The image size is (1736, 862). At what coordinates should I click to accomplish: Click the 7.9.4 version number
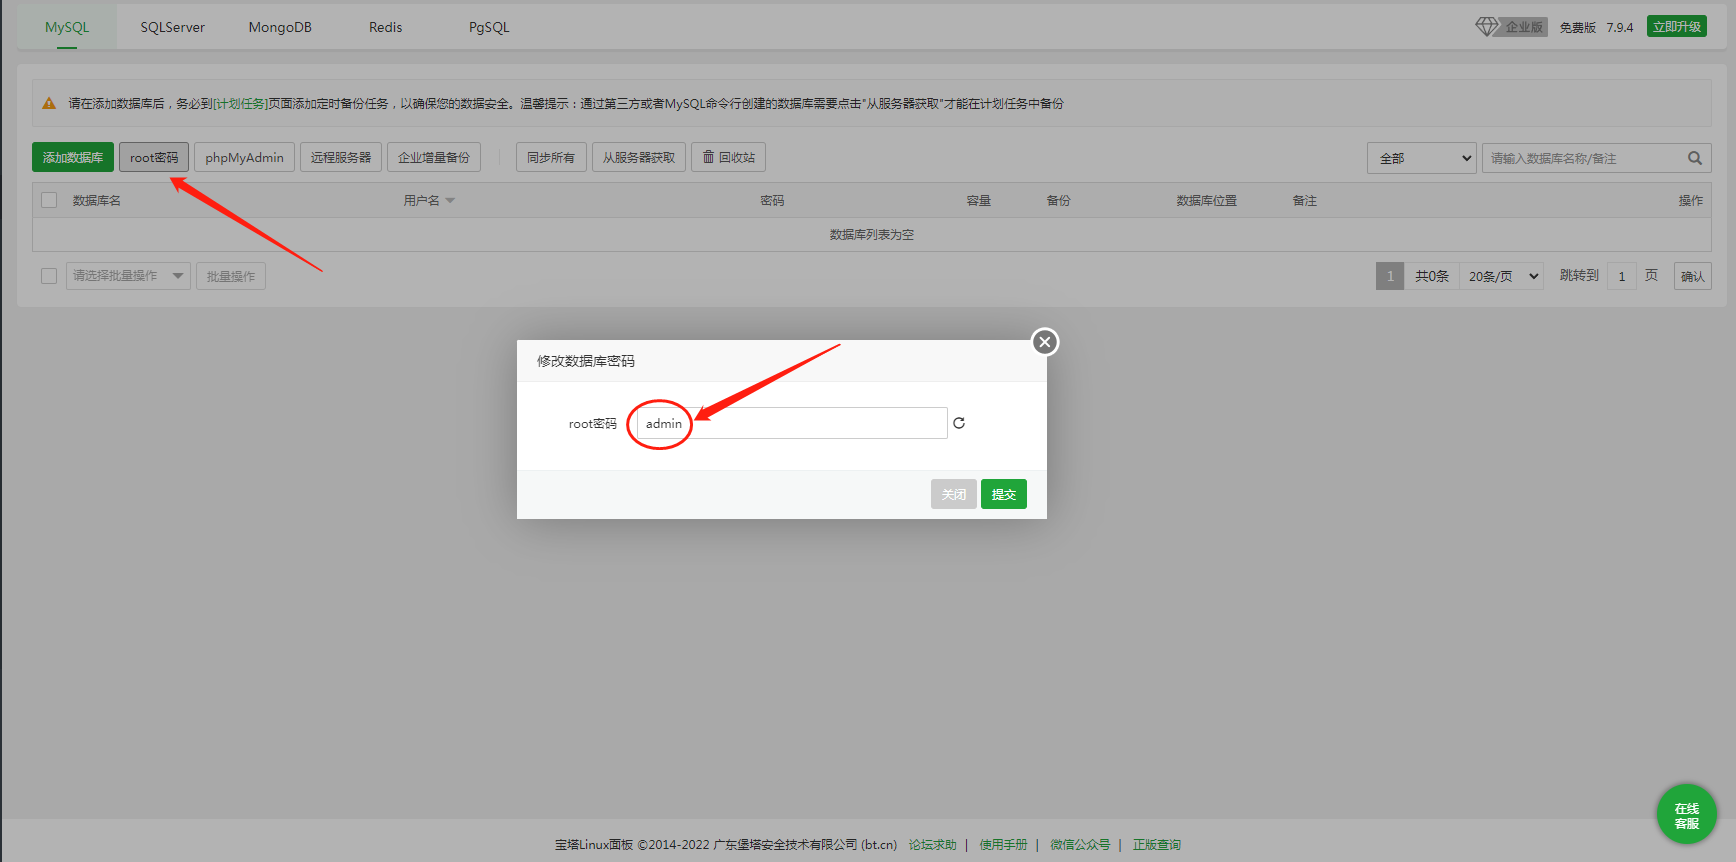pos(1620,28)
